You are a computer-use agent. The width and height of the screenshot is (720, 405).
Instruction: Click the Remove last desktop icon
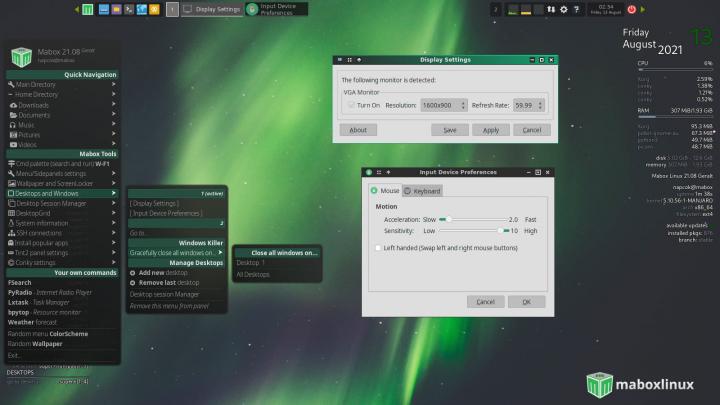point(132,283)
